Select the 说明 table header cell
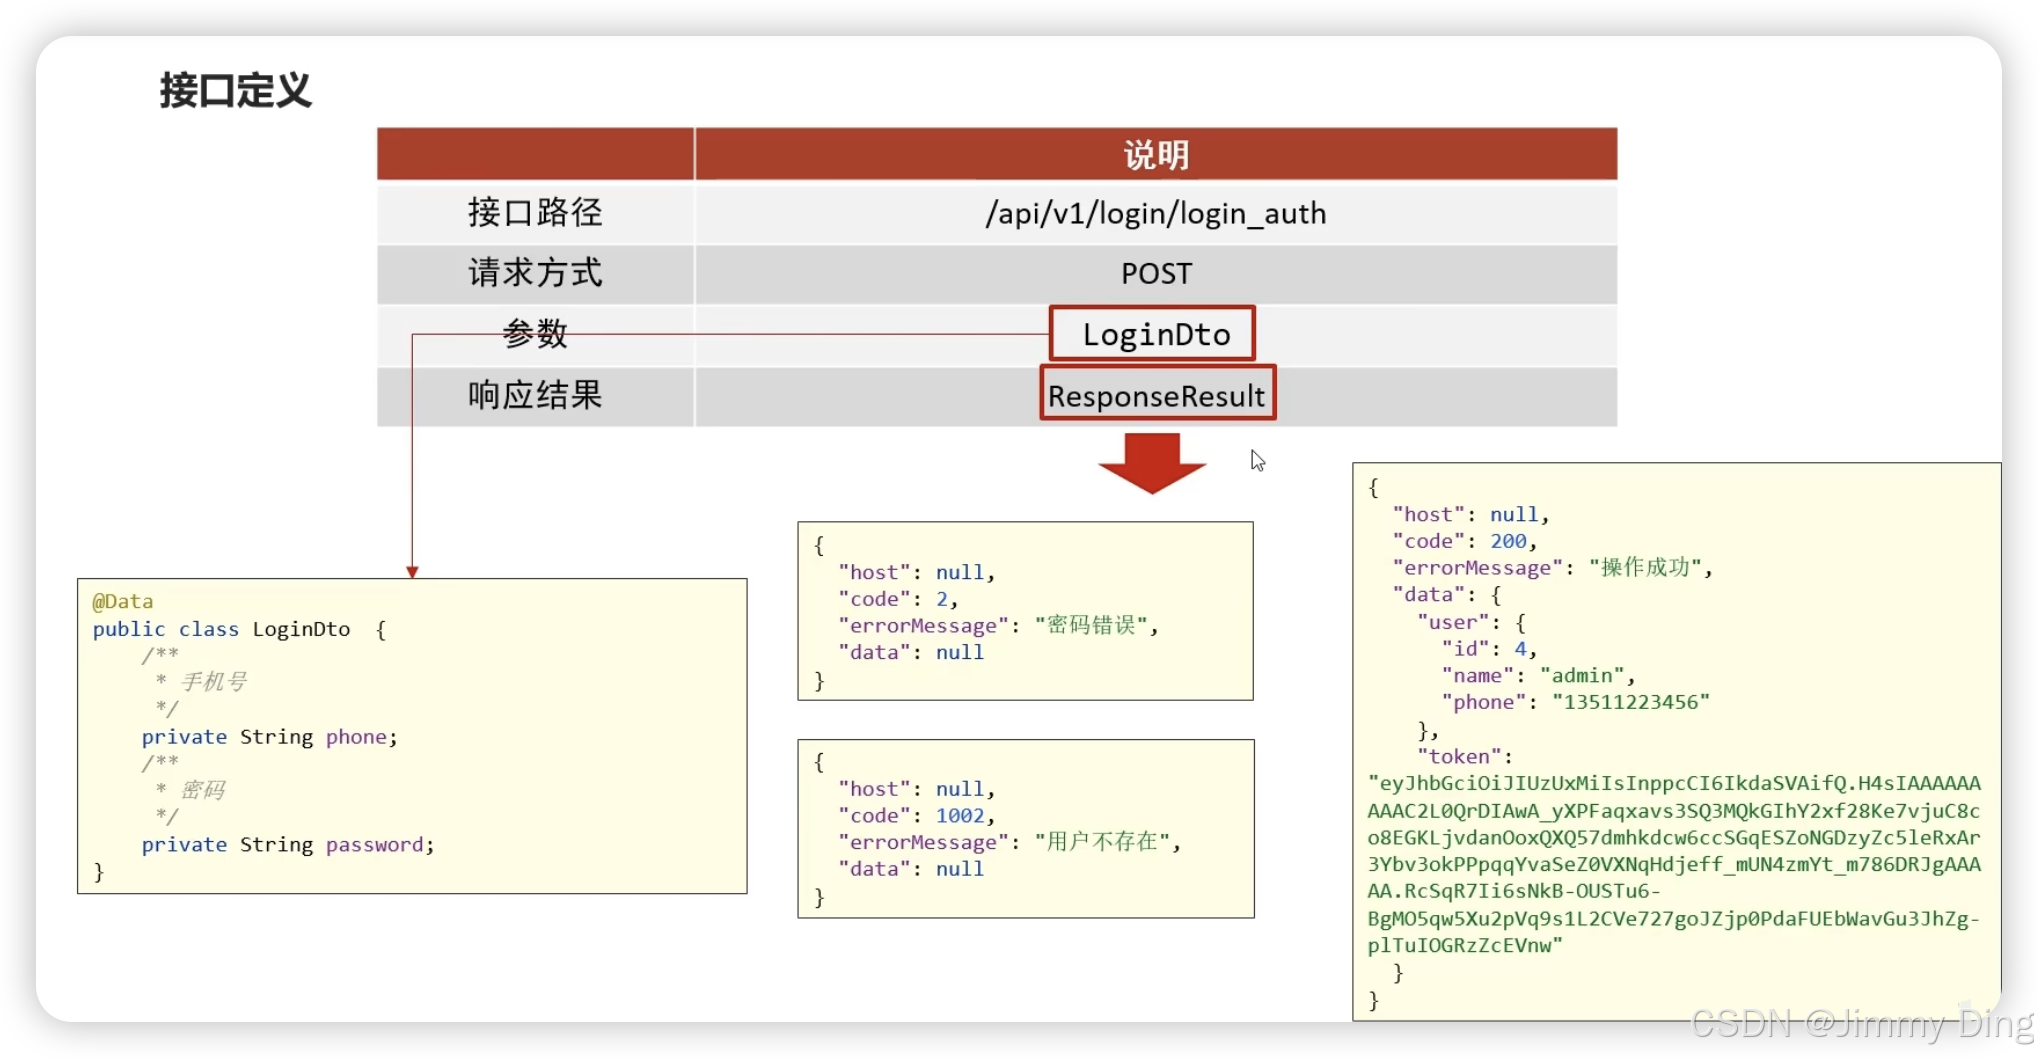This screenshot has height=1058, width=2038. coord(1156,154)
